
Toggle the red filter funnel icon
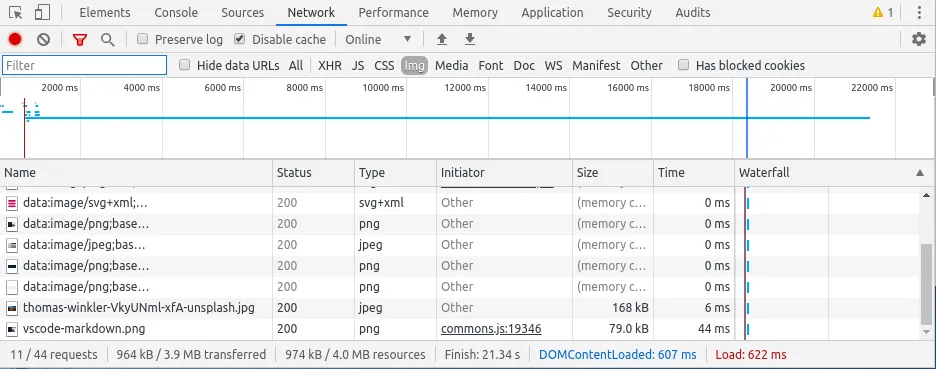[x=80, y=39]
